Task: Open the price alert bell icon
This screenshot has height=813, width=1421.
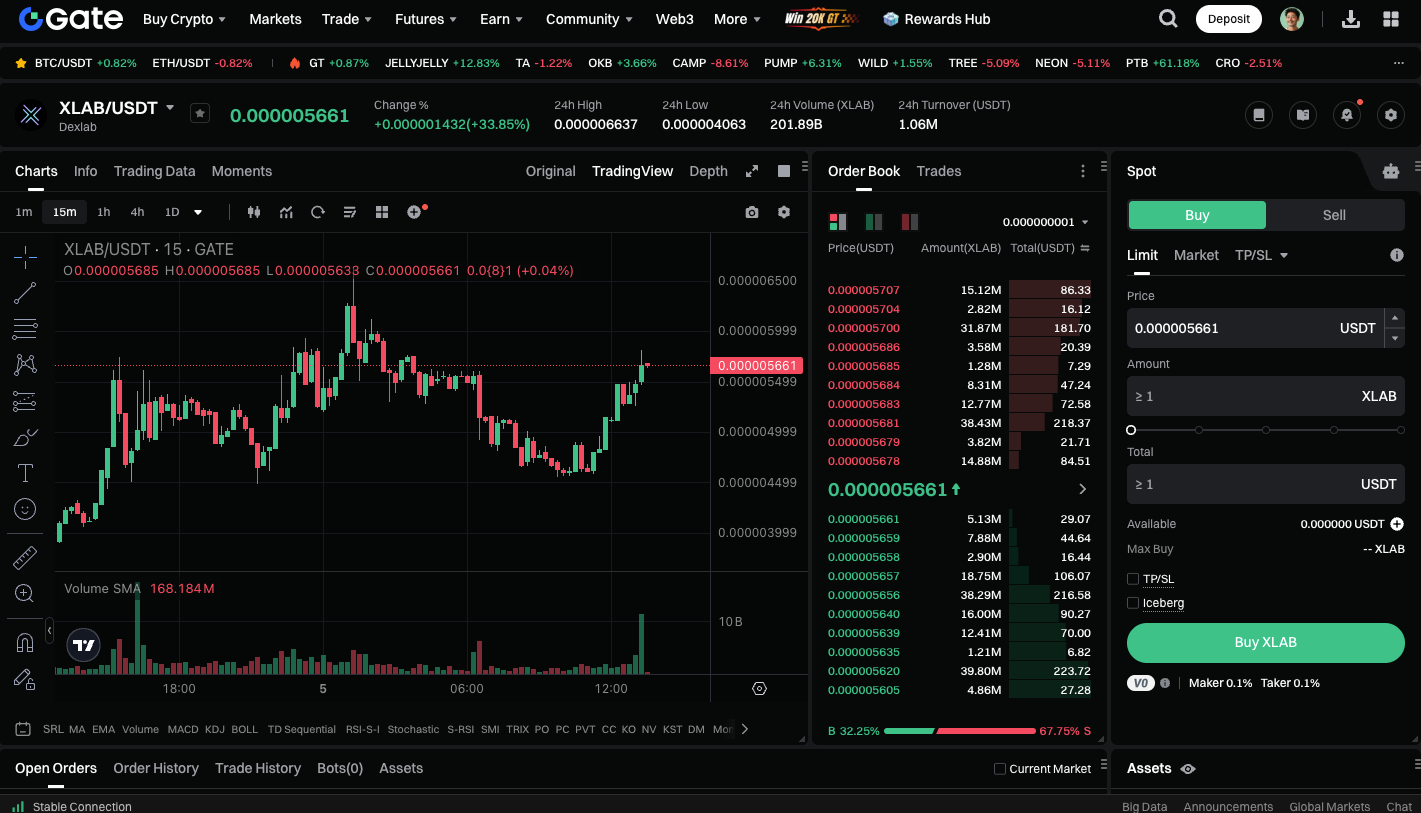Action: [1347, 115]
